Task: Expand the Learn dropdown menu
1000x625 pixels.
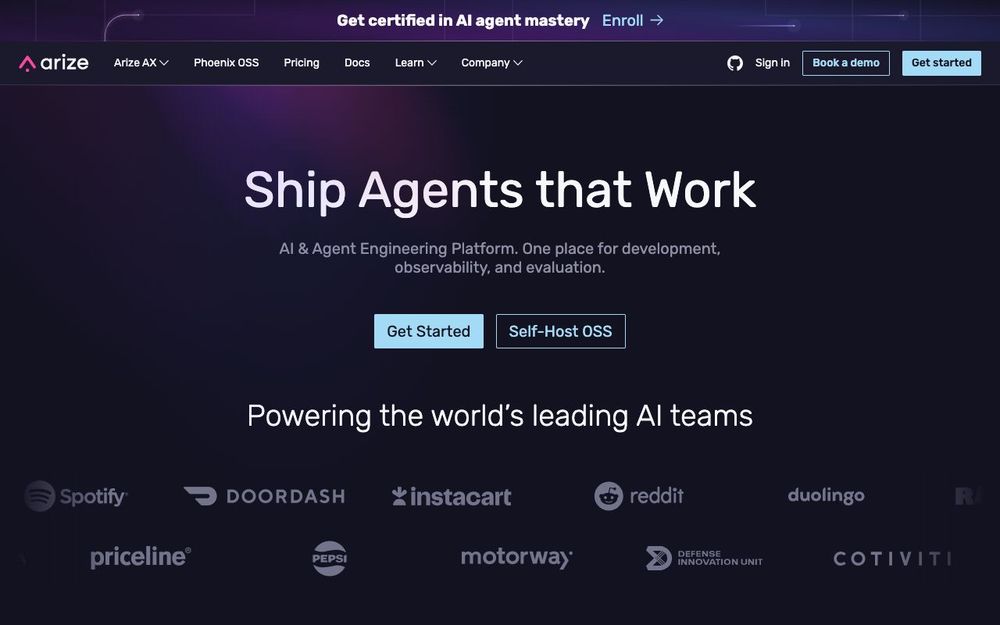Action: coord(415,62)
